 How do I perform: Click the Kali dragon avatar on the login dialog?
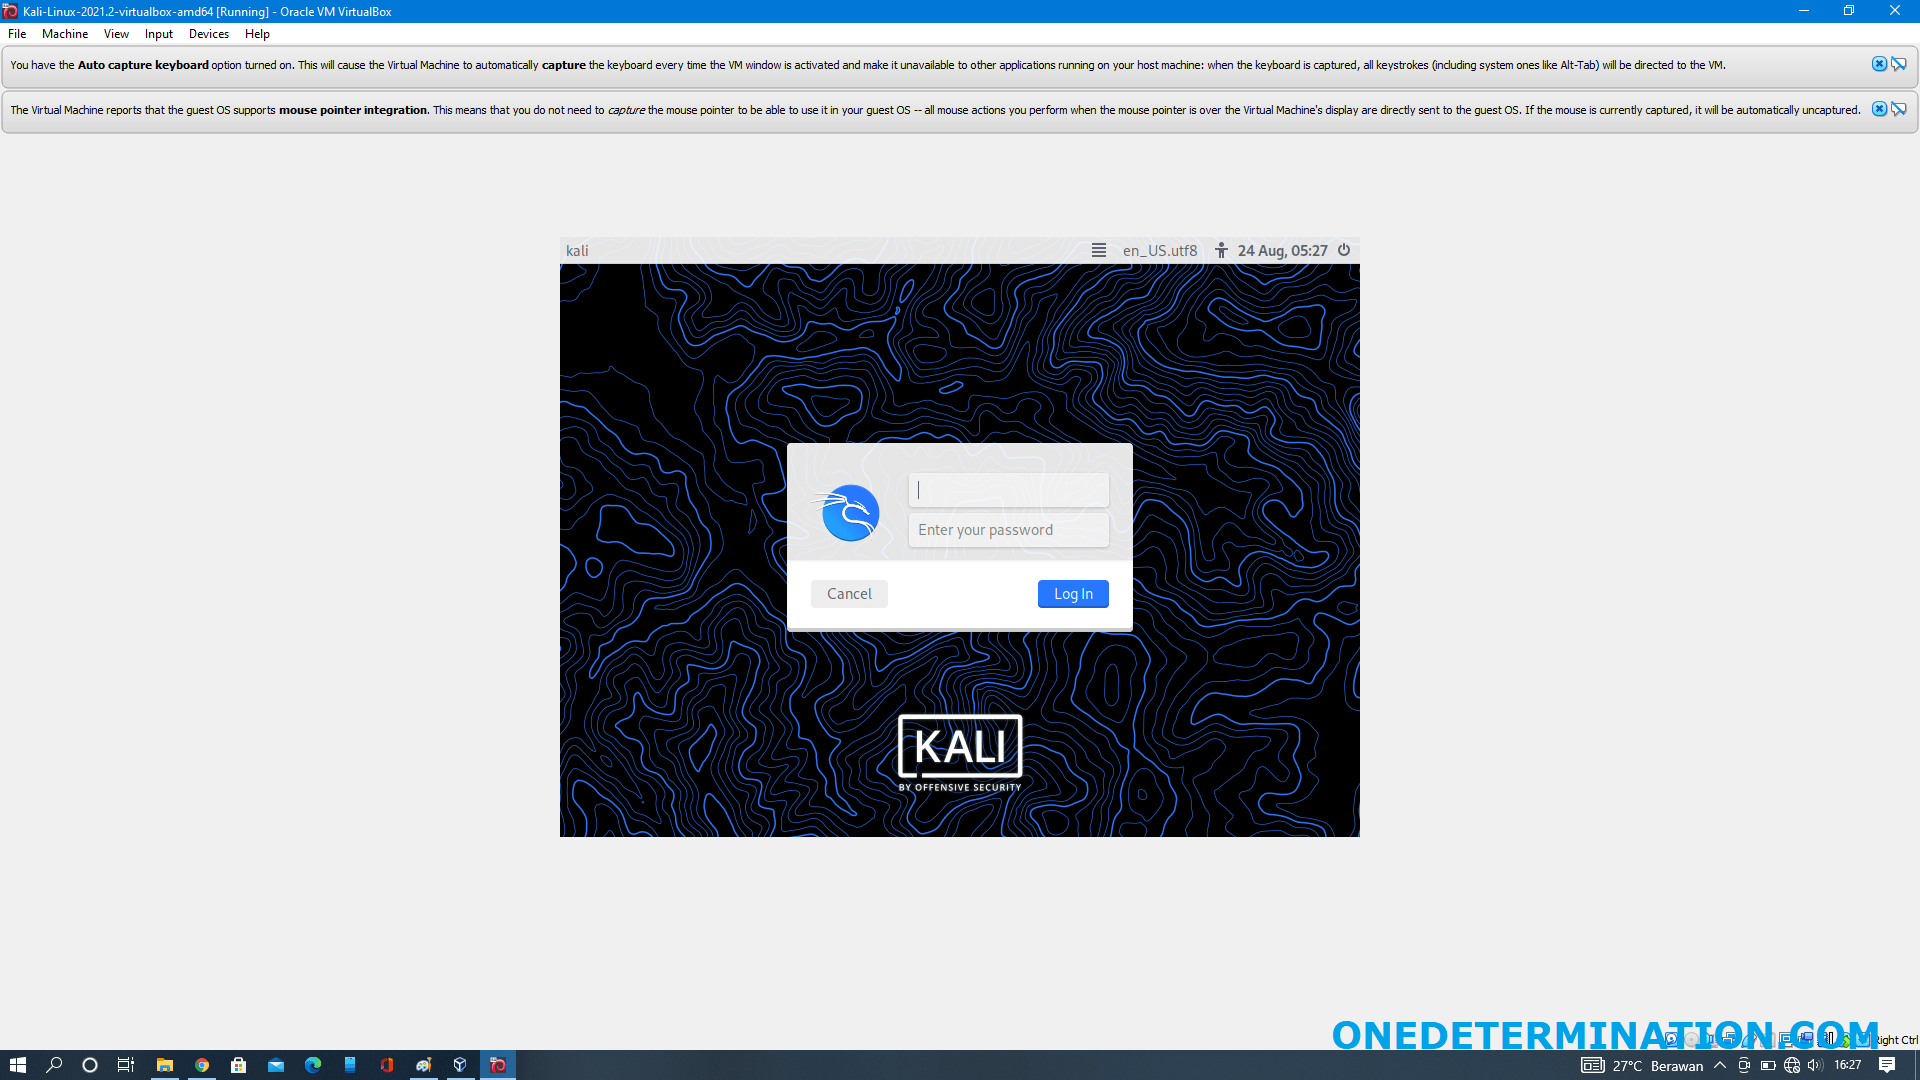tap(848, 512)
